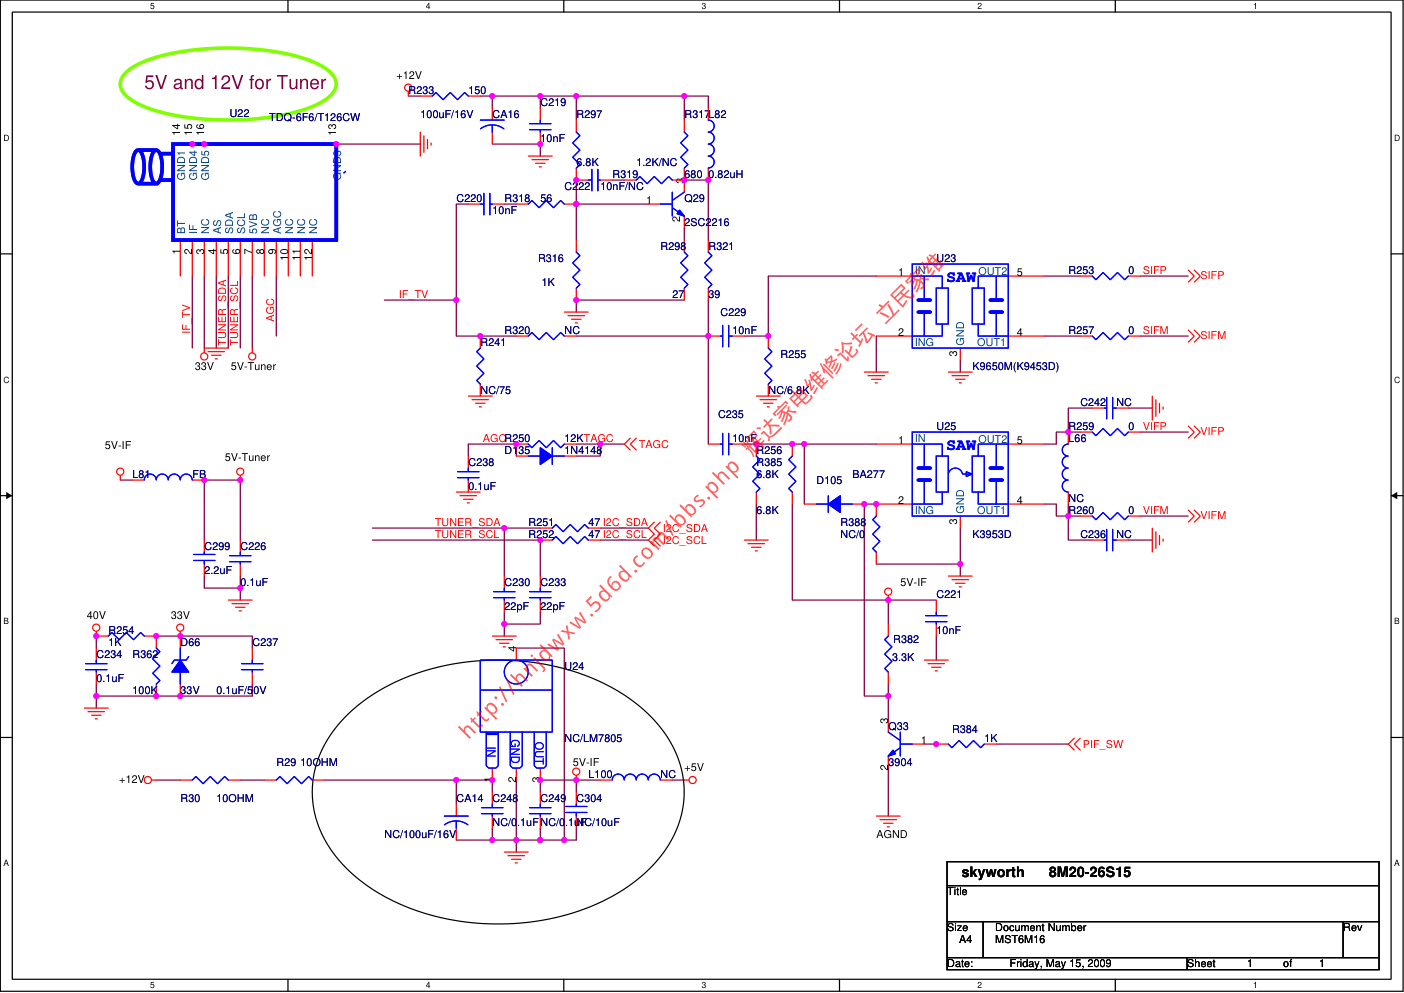Click the 'K9650M(K9453D)' part label
Viewport: 1404px width, 993px height.
pos(1015,366)
